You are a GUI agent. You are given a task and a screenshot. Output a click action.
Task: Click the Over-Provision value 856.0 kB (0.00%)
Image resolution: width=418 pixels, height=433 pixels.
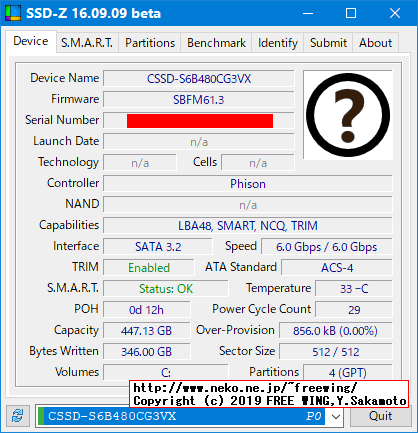tap(335, 331)
